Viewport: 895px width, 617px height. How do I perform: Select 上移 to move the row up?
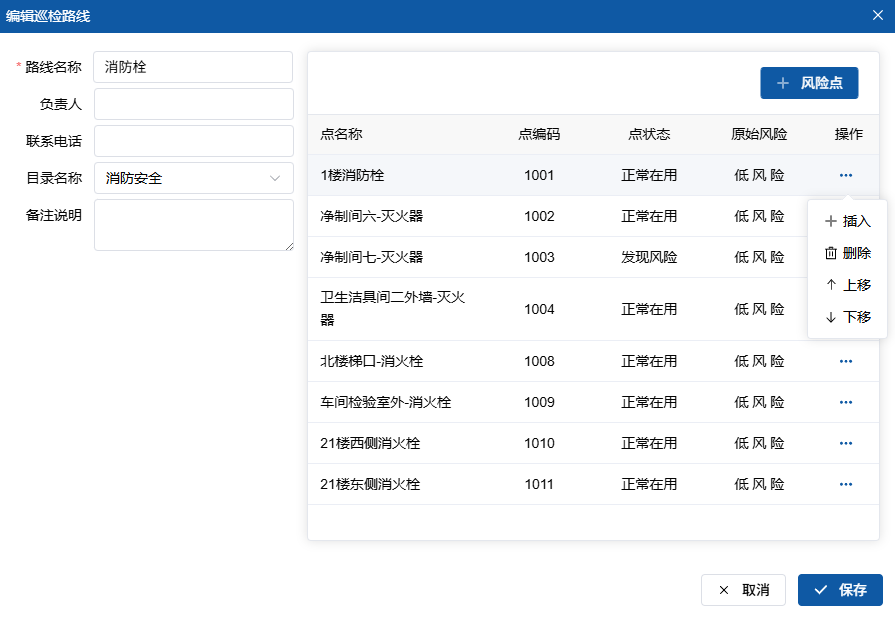click(847, 285)
